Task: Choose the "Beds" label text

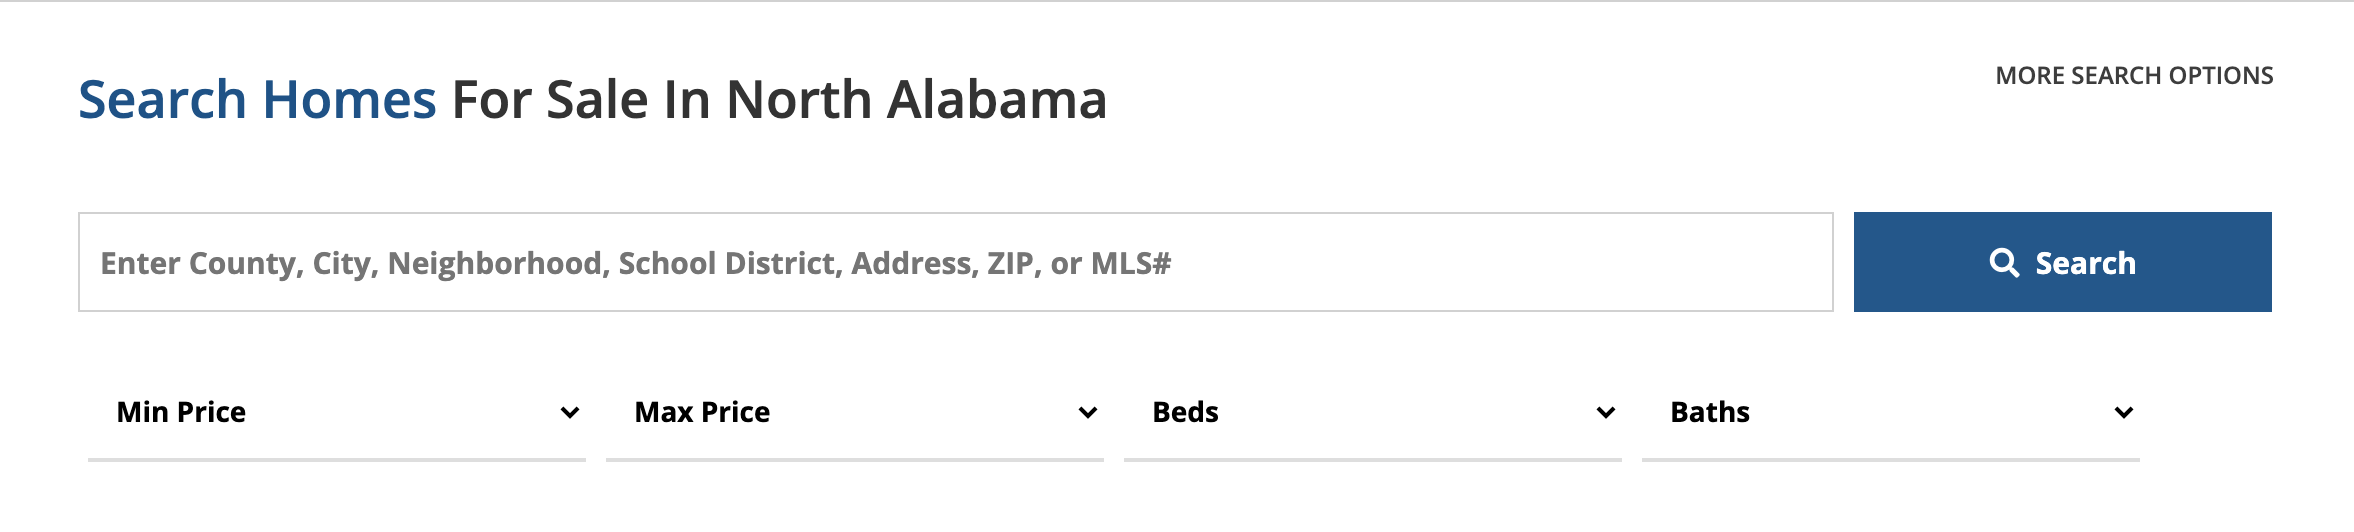Action: click(x=1185, y=413)
